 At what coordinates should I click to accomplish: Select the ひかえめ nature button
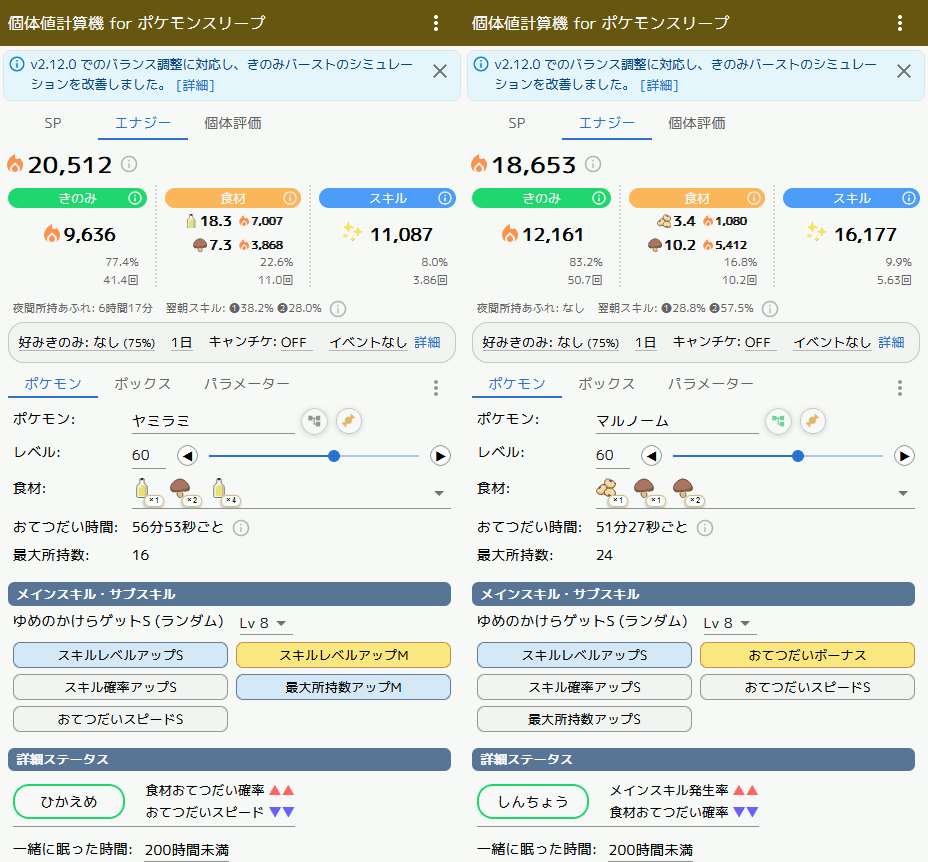point(69,801)
